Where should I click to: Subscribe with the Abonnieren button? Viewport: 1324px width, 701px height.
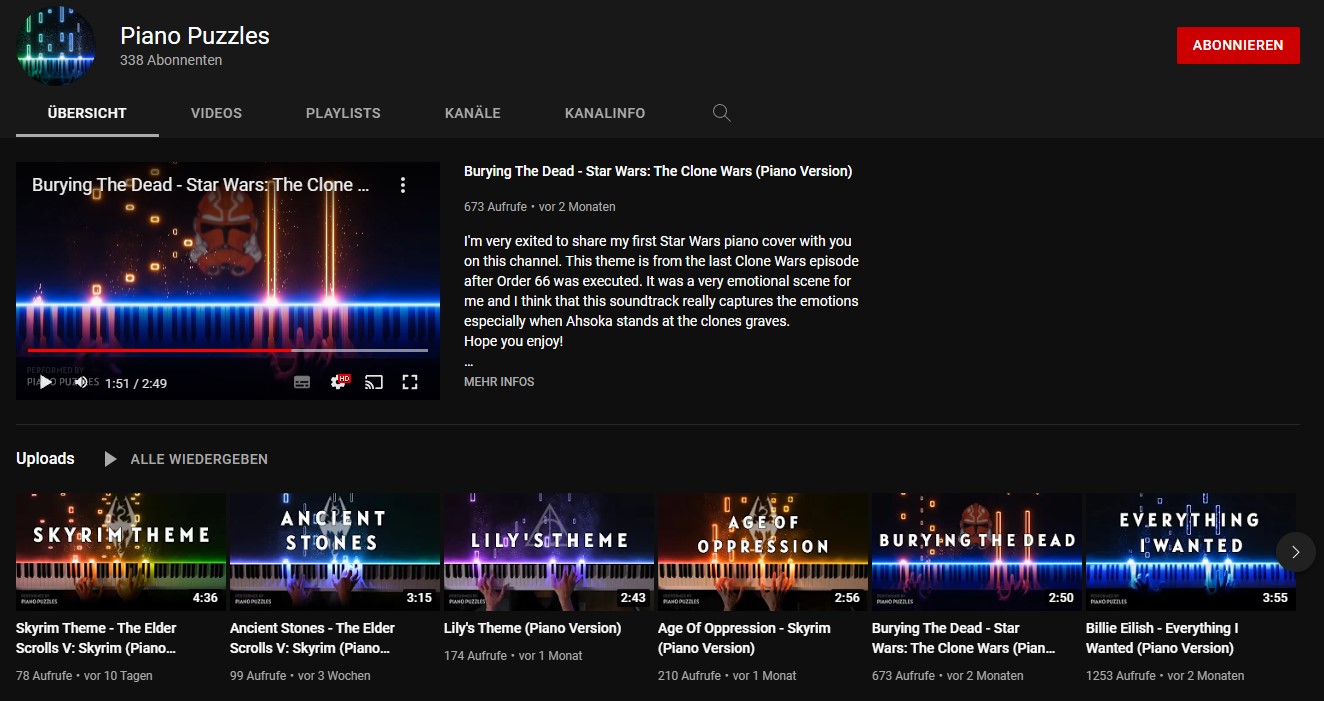point(1238,46)
